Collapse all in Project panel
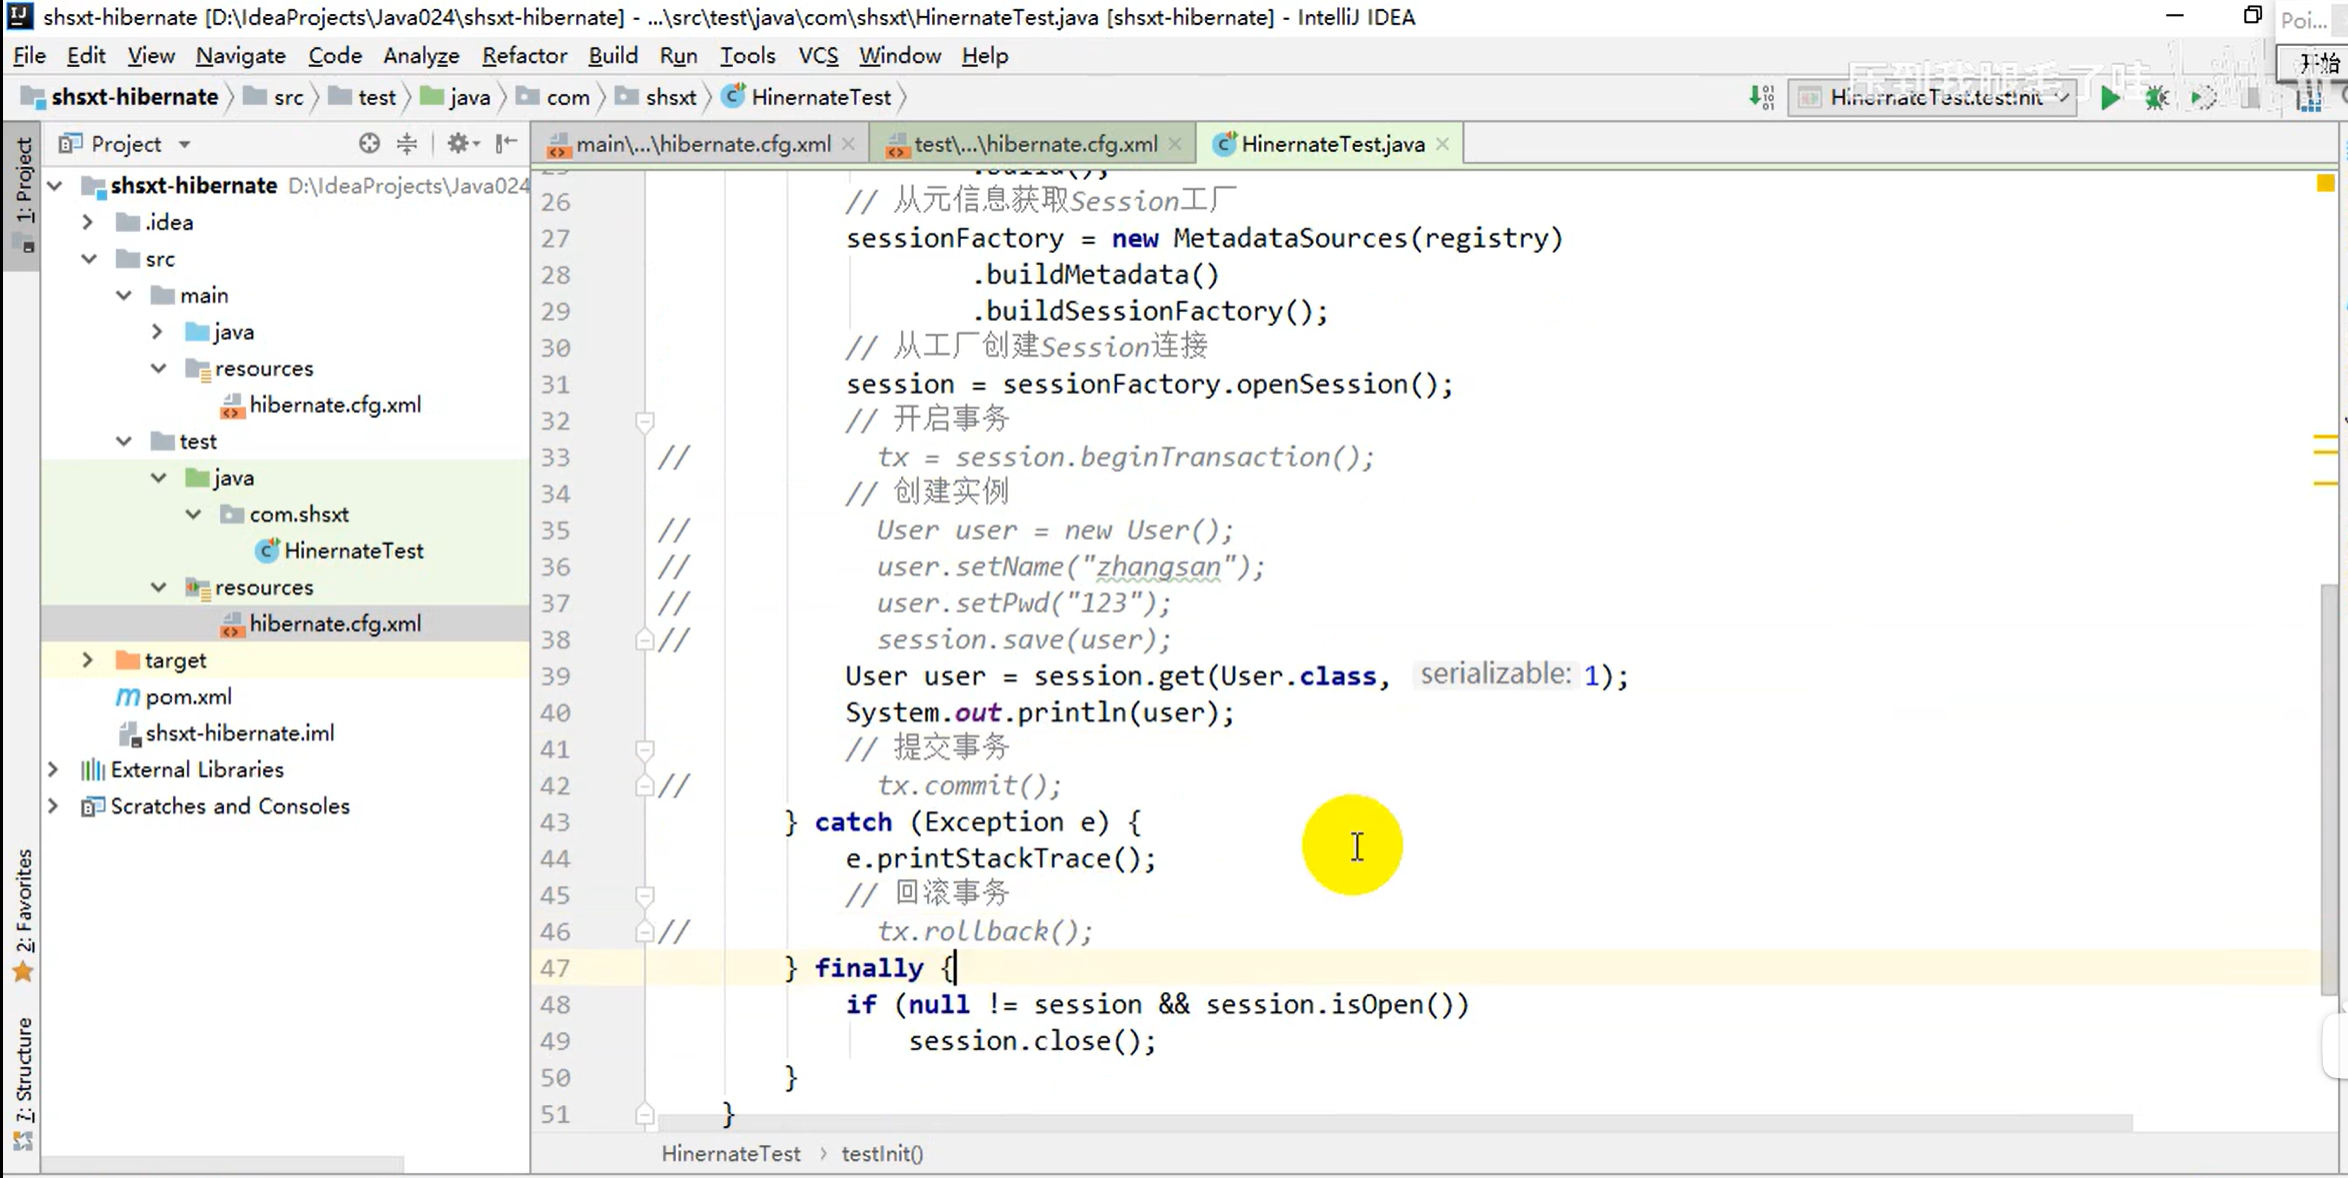Viewport: 2348px width, 1178px height. click(407, 144)
